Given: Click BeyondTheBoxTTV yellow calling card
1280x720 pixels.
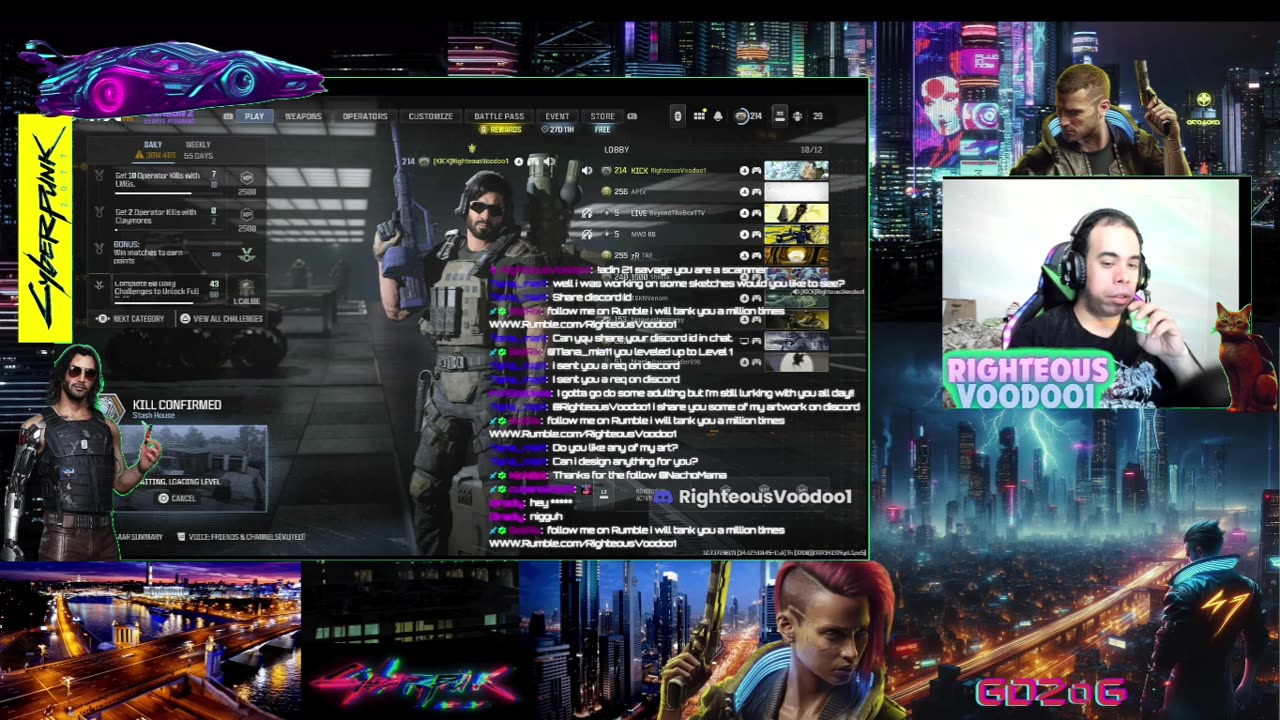Looking at the screenshot, I should 796,213.
